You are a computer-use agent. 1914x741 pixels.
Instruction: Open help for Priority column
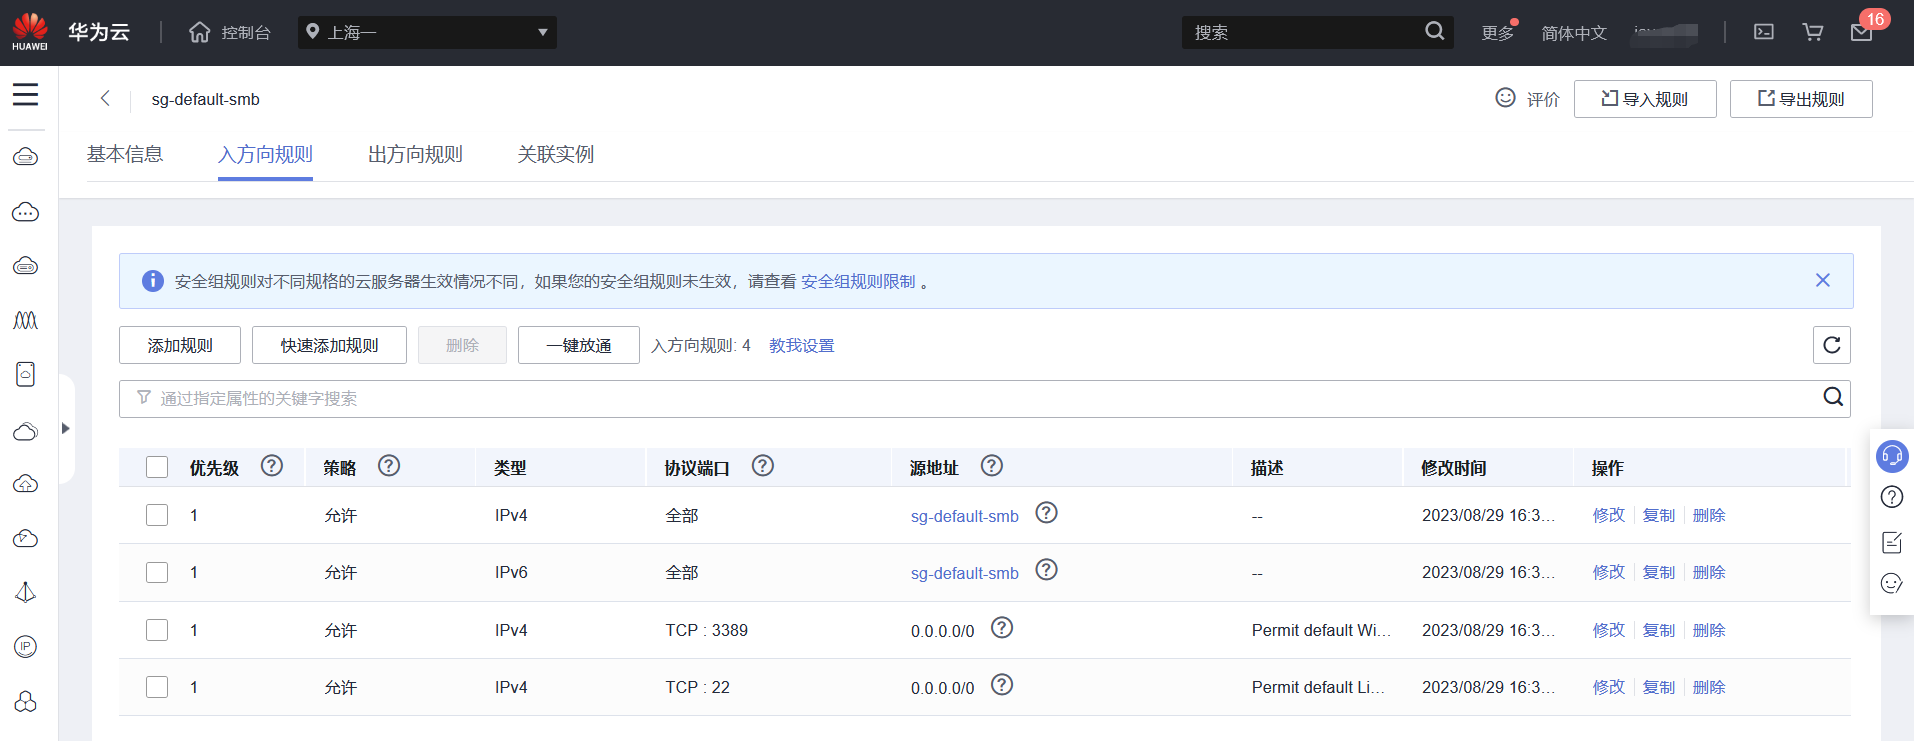pos(272,466)
